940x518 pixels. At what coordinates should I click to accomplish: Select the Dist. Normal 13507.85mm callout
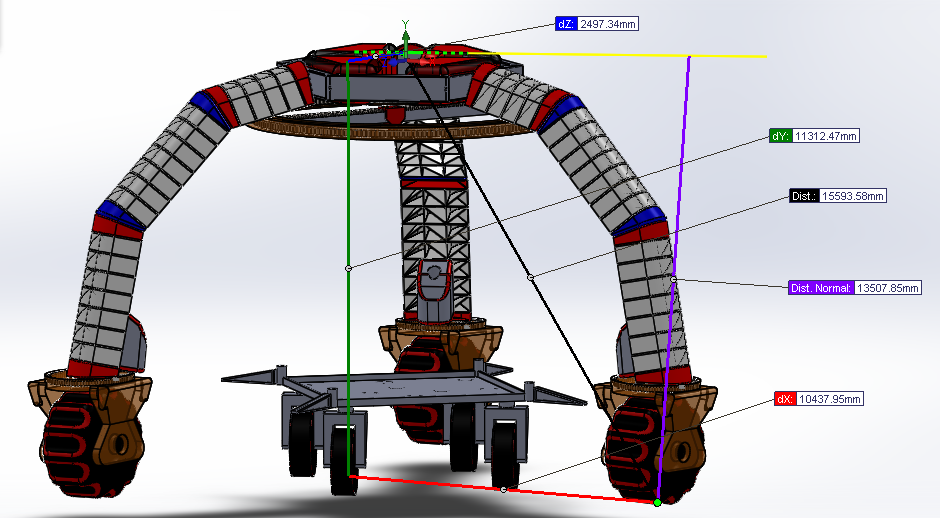[855, 288]
